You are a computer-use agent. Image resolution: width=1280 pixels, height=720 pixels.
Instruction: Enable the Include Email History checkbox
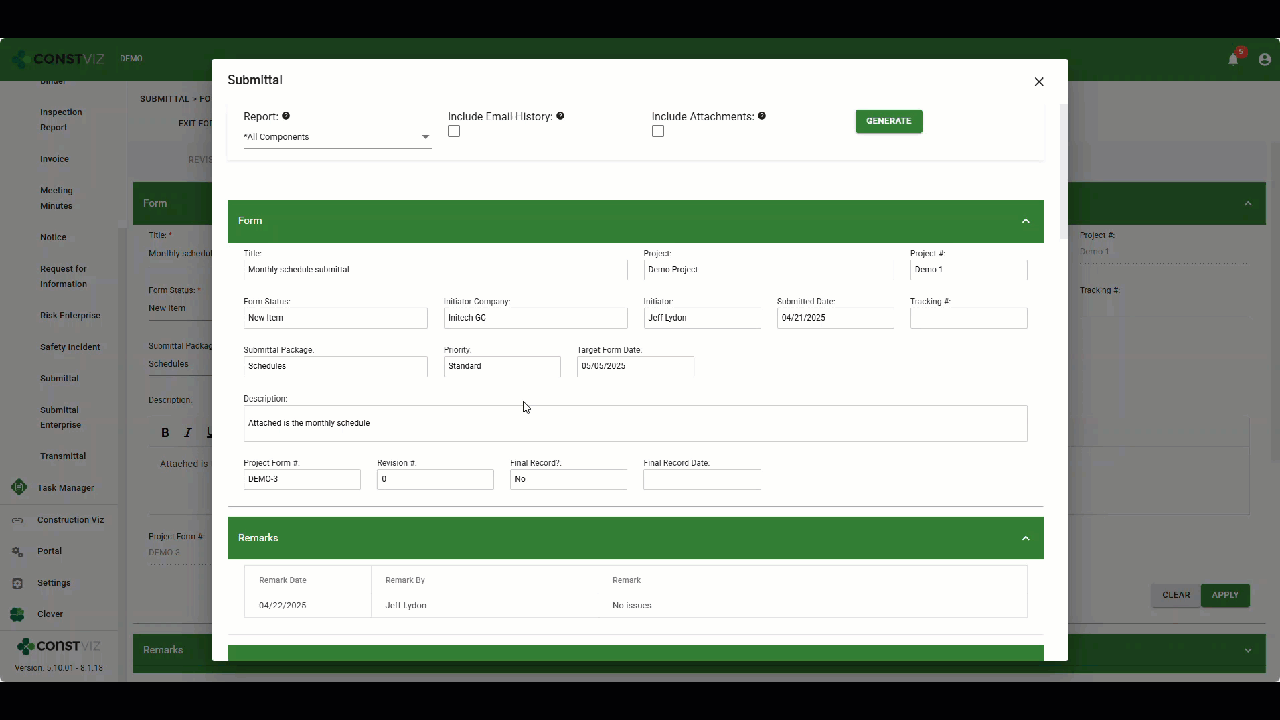454,131
